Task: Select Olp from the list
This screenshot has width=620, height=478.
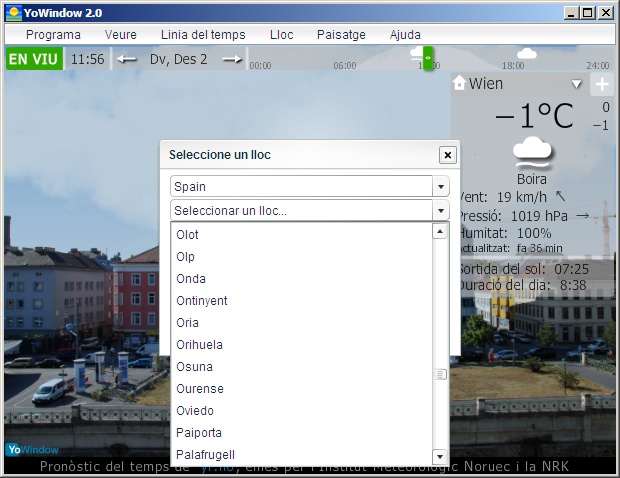Action: tap(301, 257)
